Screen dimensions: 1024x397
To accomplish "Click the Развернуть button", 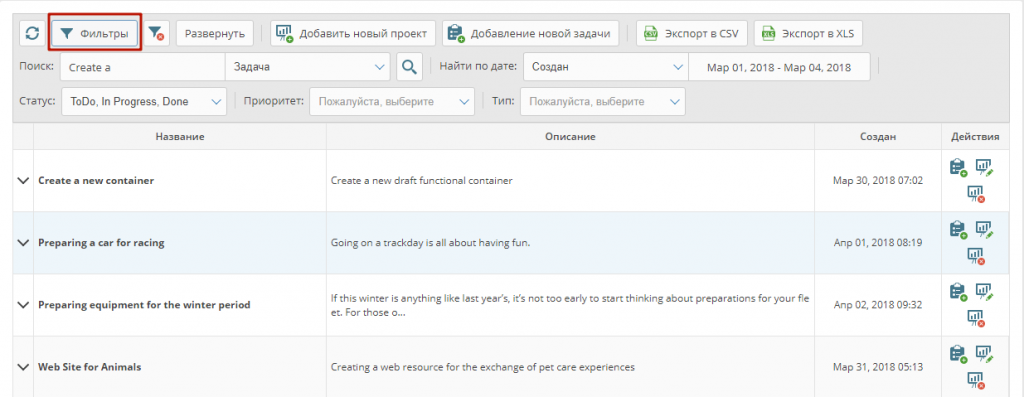I will (214, 33).
